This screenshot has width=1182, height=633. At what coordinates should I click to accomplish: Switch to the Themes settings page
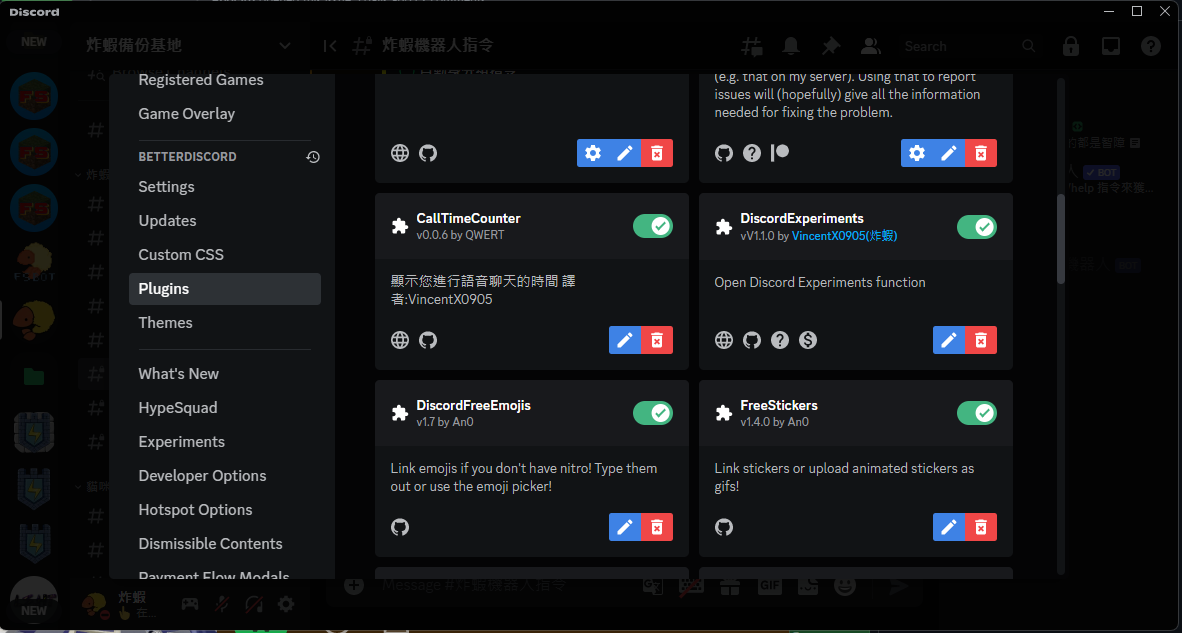tap(165, 322)
